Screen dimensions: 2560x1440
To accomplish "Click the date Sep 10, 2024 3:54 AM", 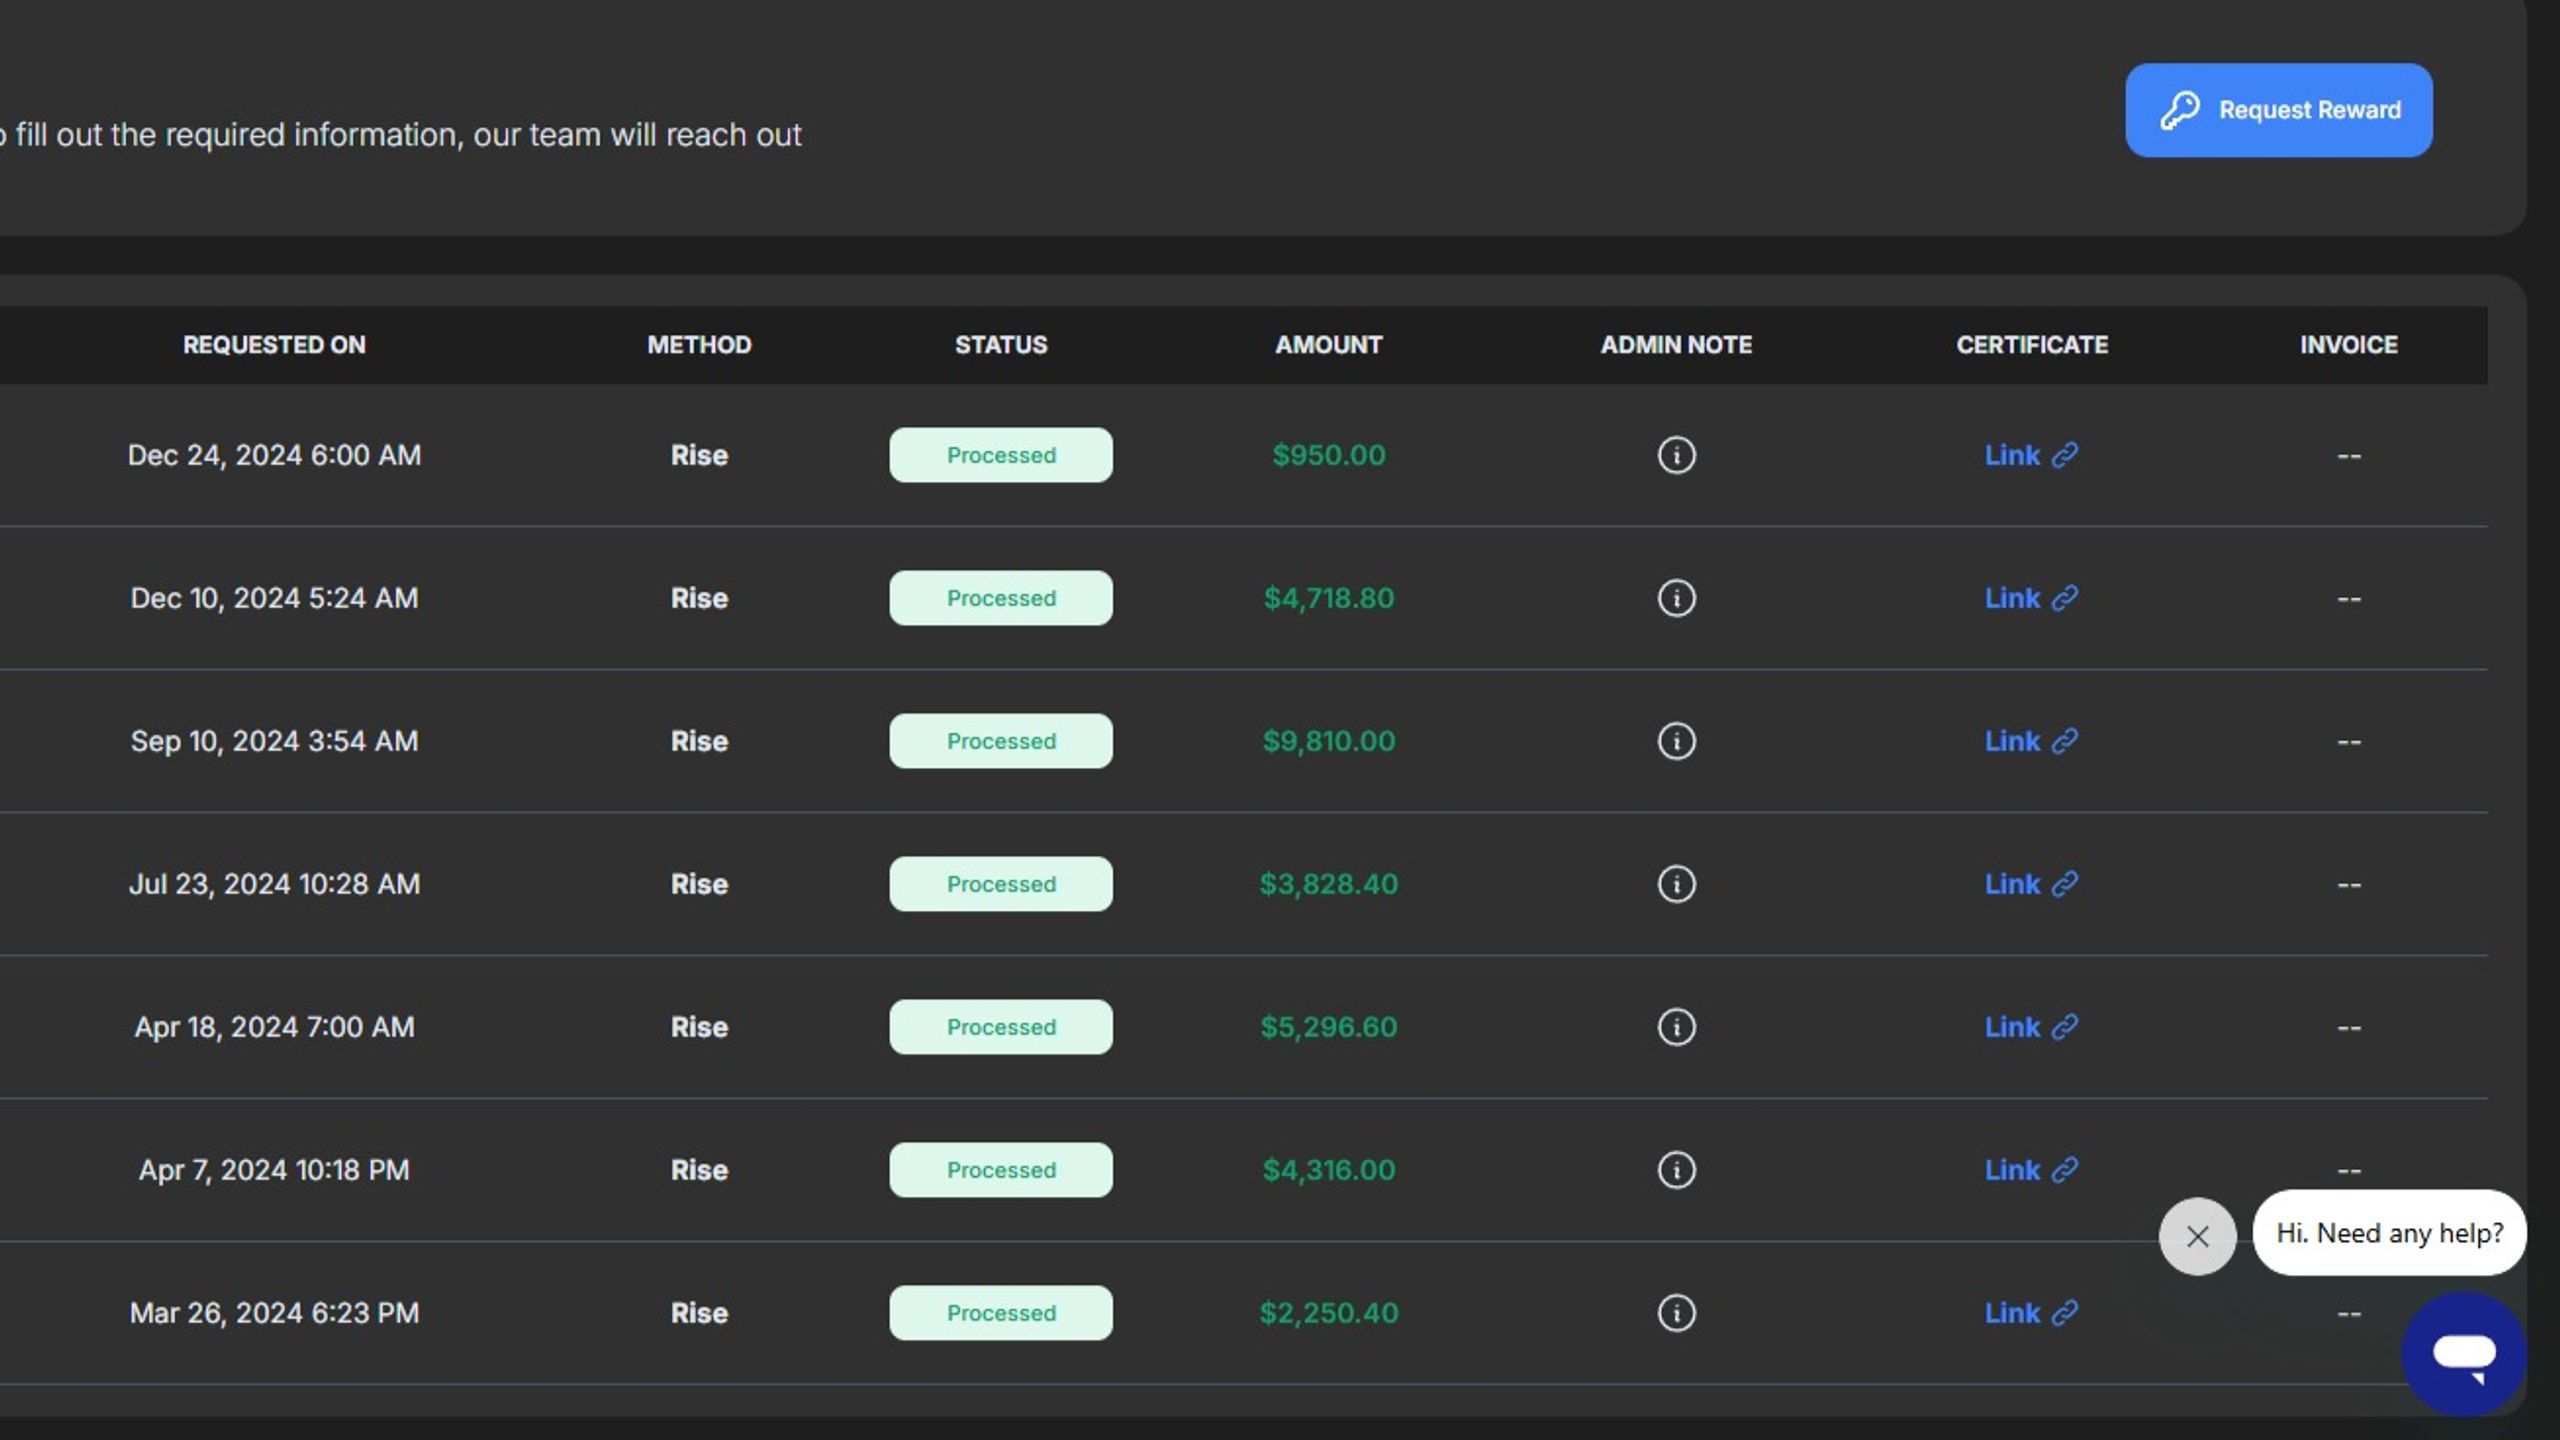I will point(274,741).
